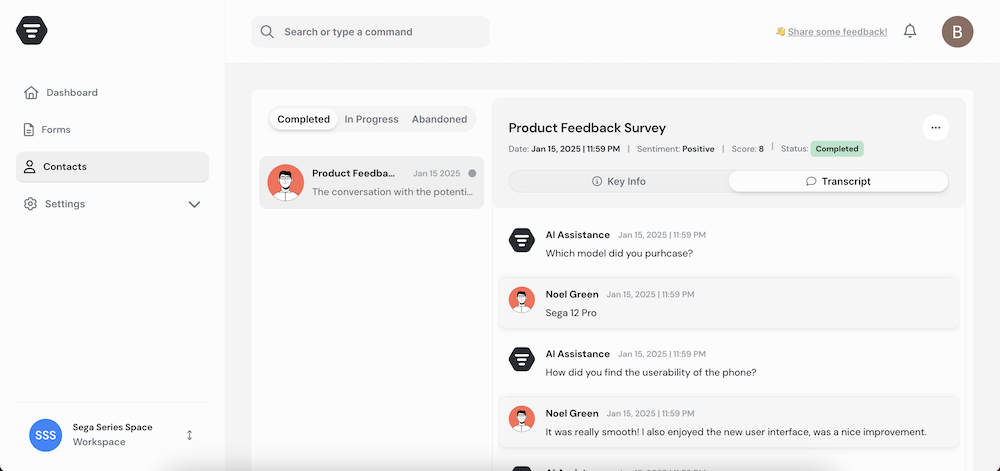
Task: Select the Contacts person icon
Action: click(30, 167)
